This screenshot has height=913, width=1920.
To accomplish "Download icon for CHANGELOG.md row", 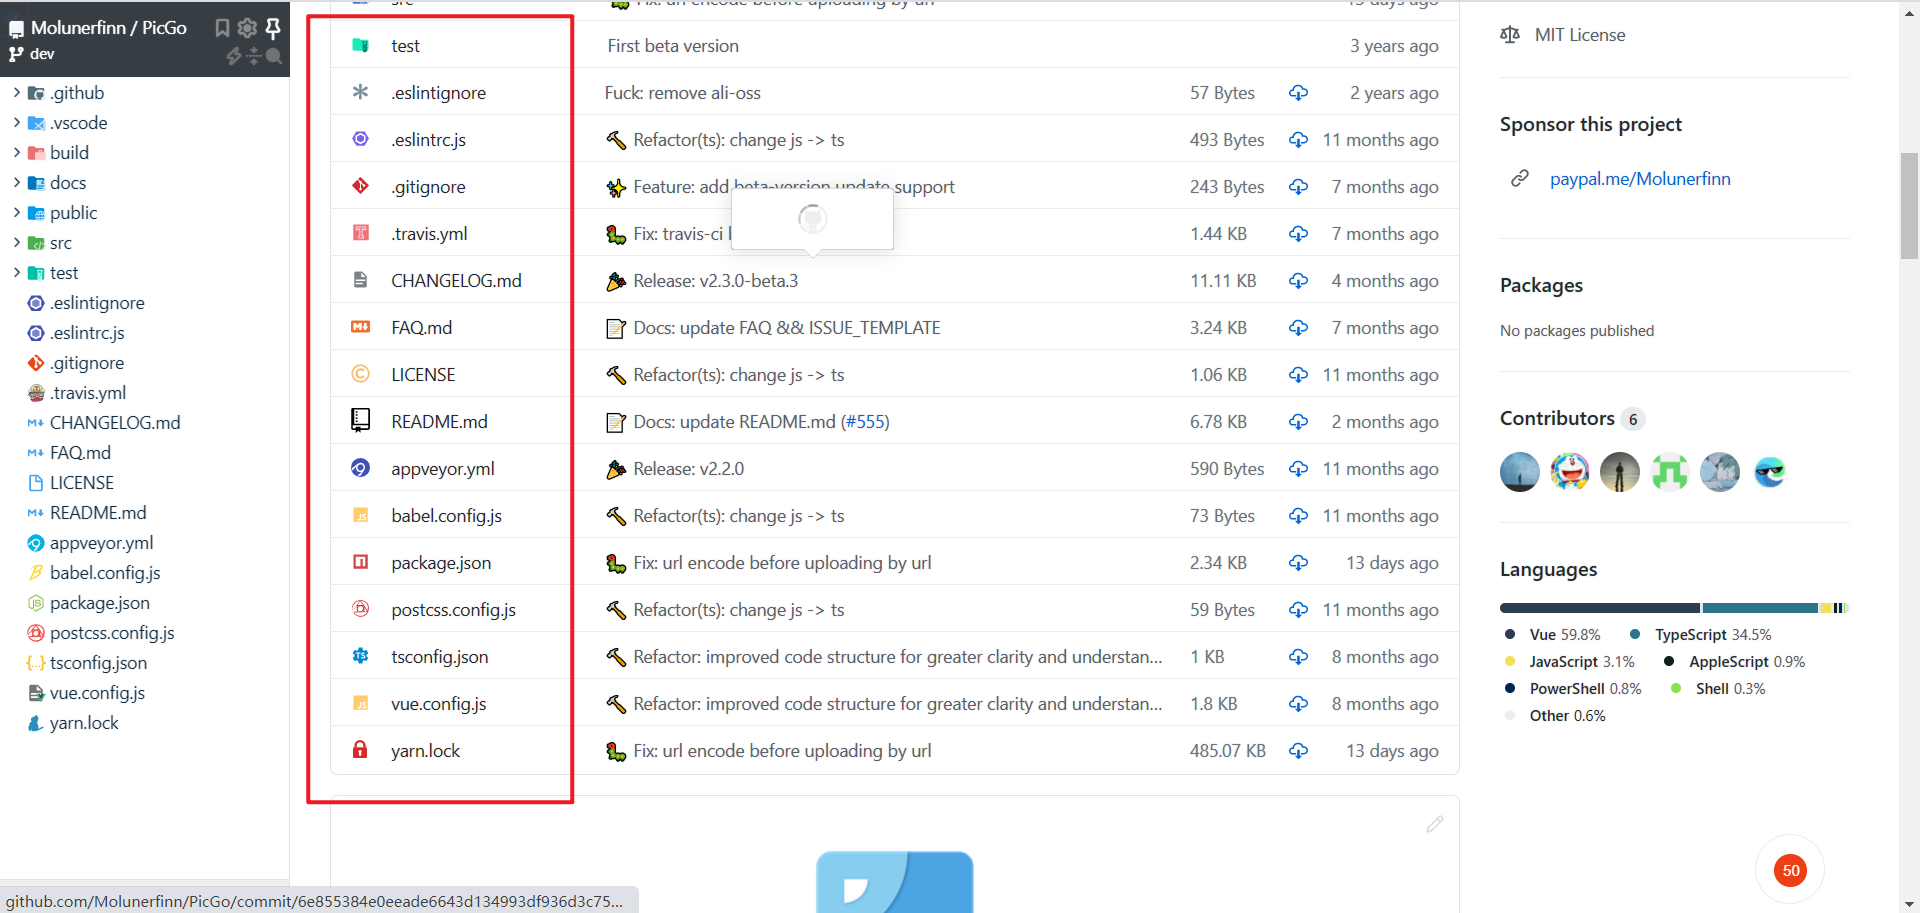I will [x=1298, y=281].
